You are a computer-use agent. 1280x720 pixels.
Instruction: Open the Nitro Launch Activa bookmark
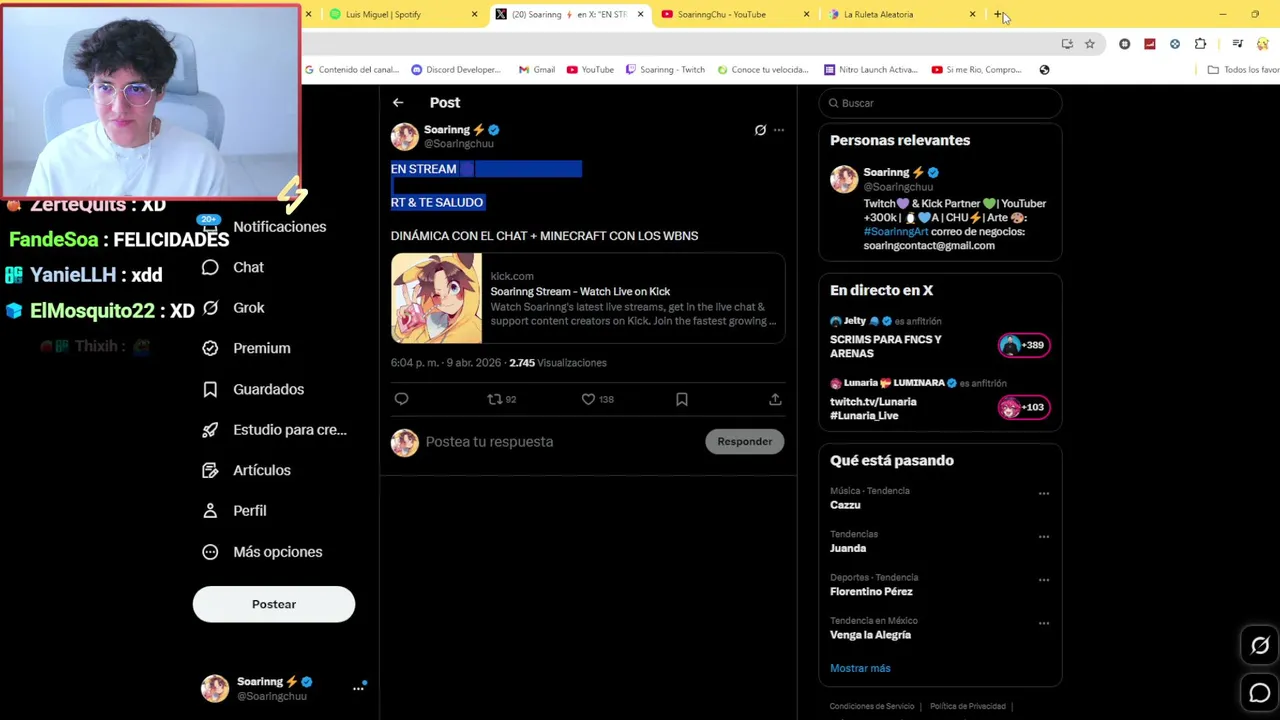[x=870, y=70]
